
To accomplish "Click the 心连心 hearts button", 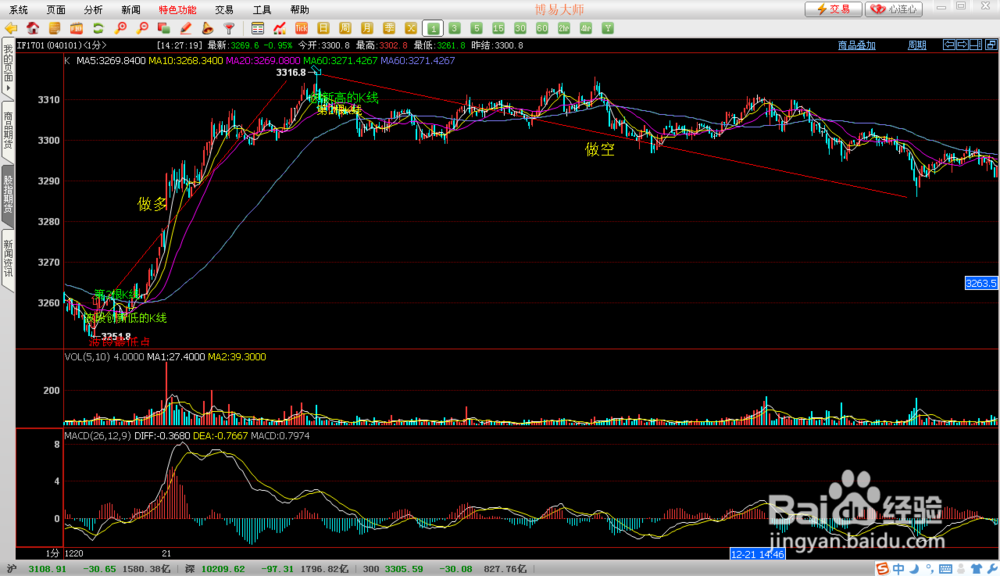I will [894, 9].
